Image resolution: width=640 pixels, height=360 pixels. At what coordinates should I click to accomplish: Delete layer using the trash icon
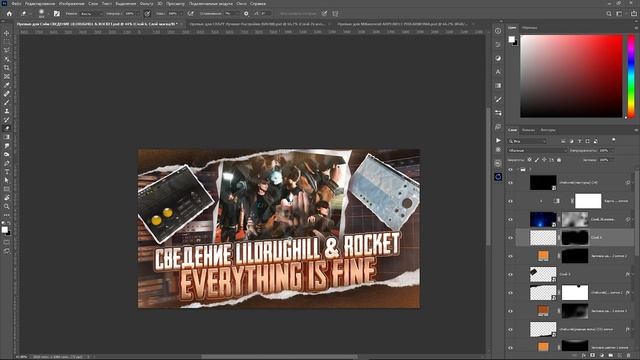(629, 356)
